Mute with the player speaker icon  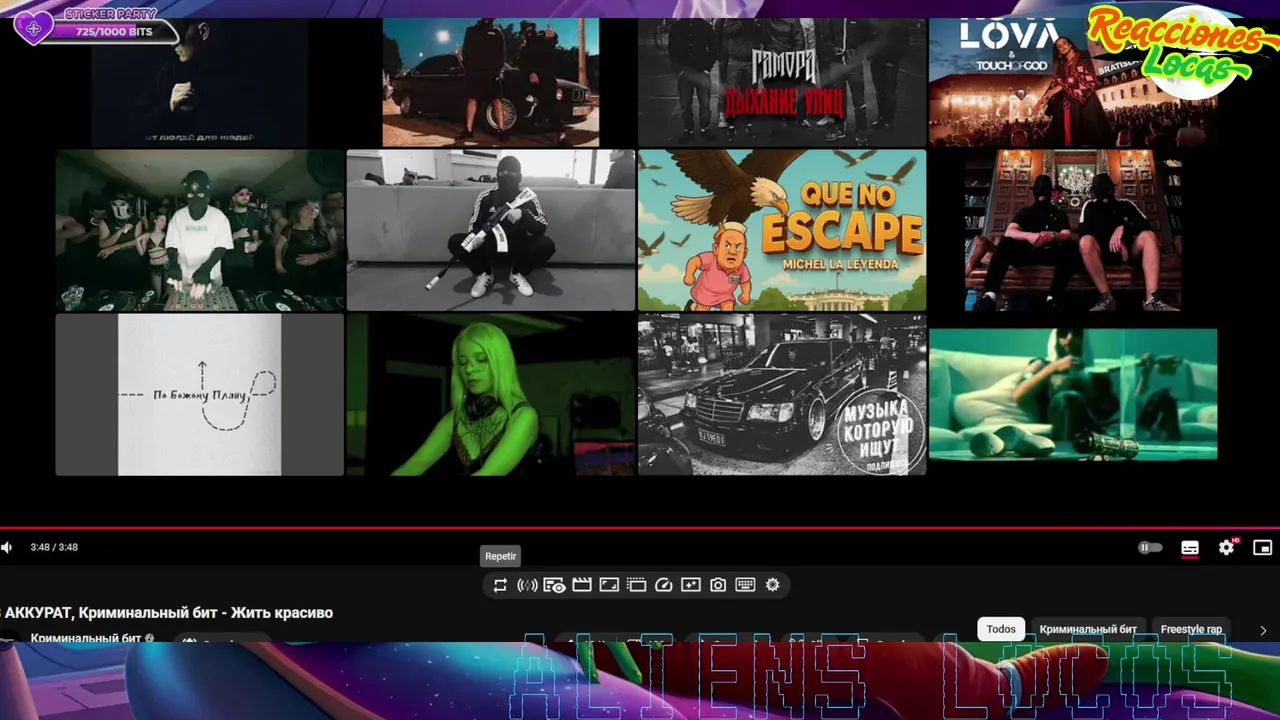point(7,547)
